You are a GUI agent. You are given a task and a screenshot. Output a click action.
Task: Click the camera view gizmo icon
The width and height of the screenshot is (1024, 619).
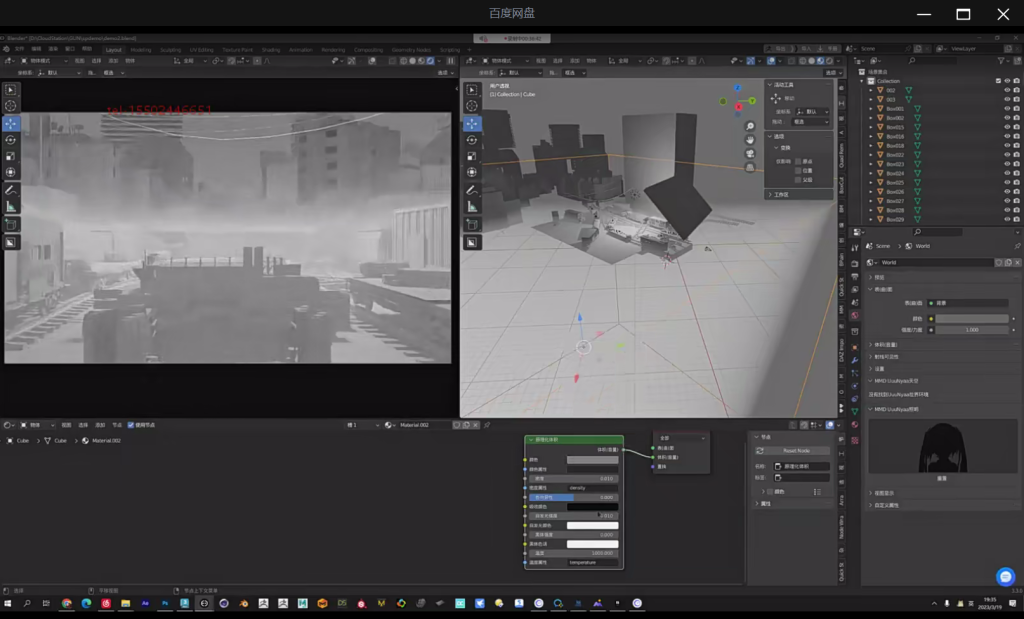(x=750, y=153)
